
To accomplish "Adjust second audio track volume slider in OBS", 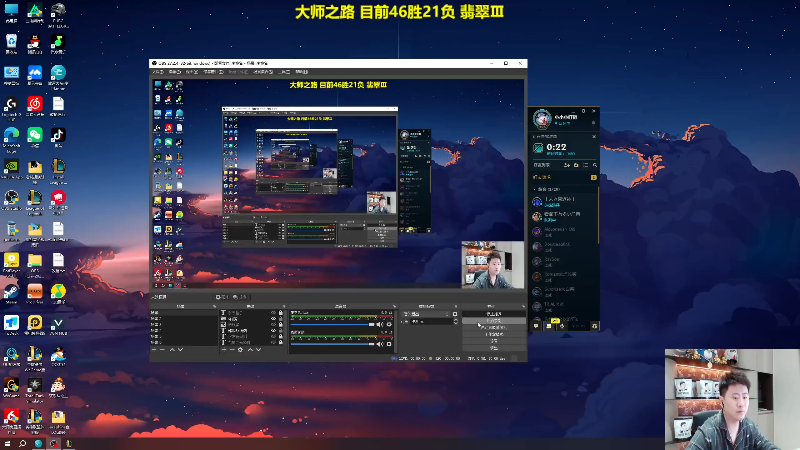I will 332,344.
